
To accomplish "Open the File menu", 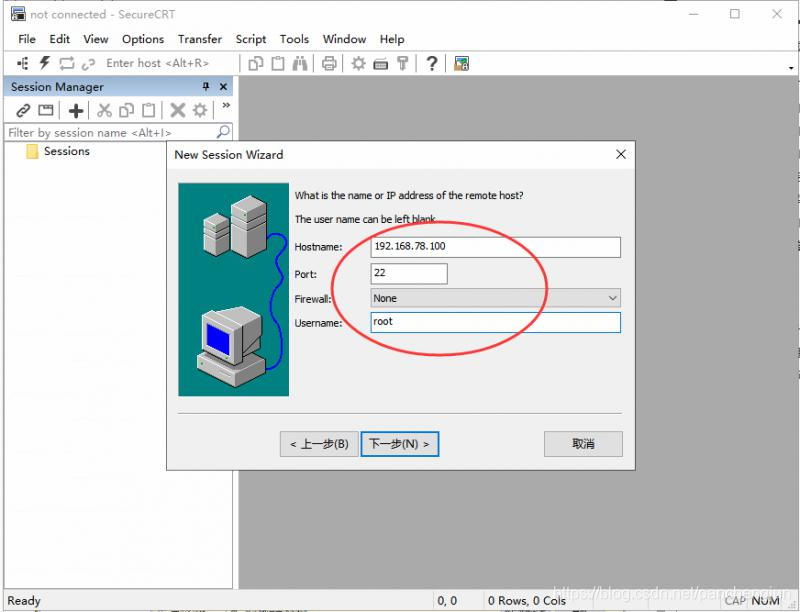I will click(27, 39).
